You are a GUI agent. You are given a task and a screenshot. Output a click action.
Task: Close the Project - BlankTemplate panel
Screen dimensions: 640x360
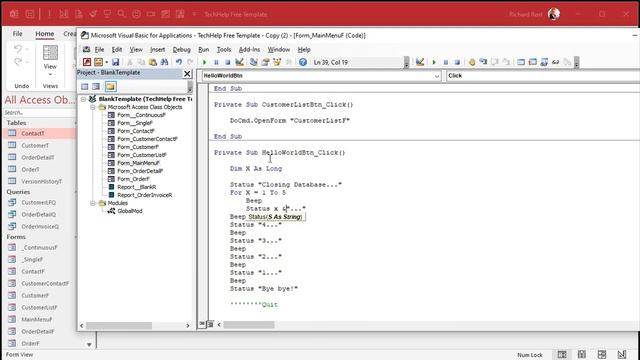point(187,73)
